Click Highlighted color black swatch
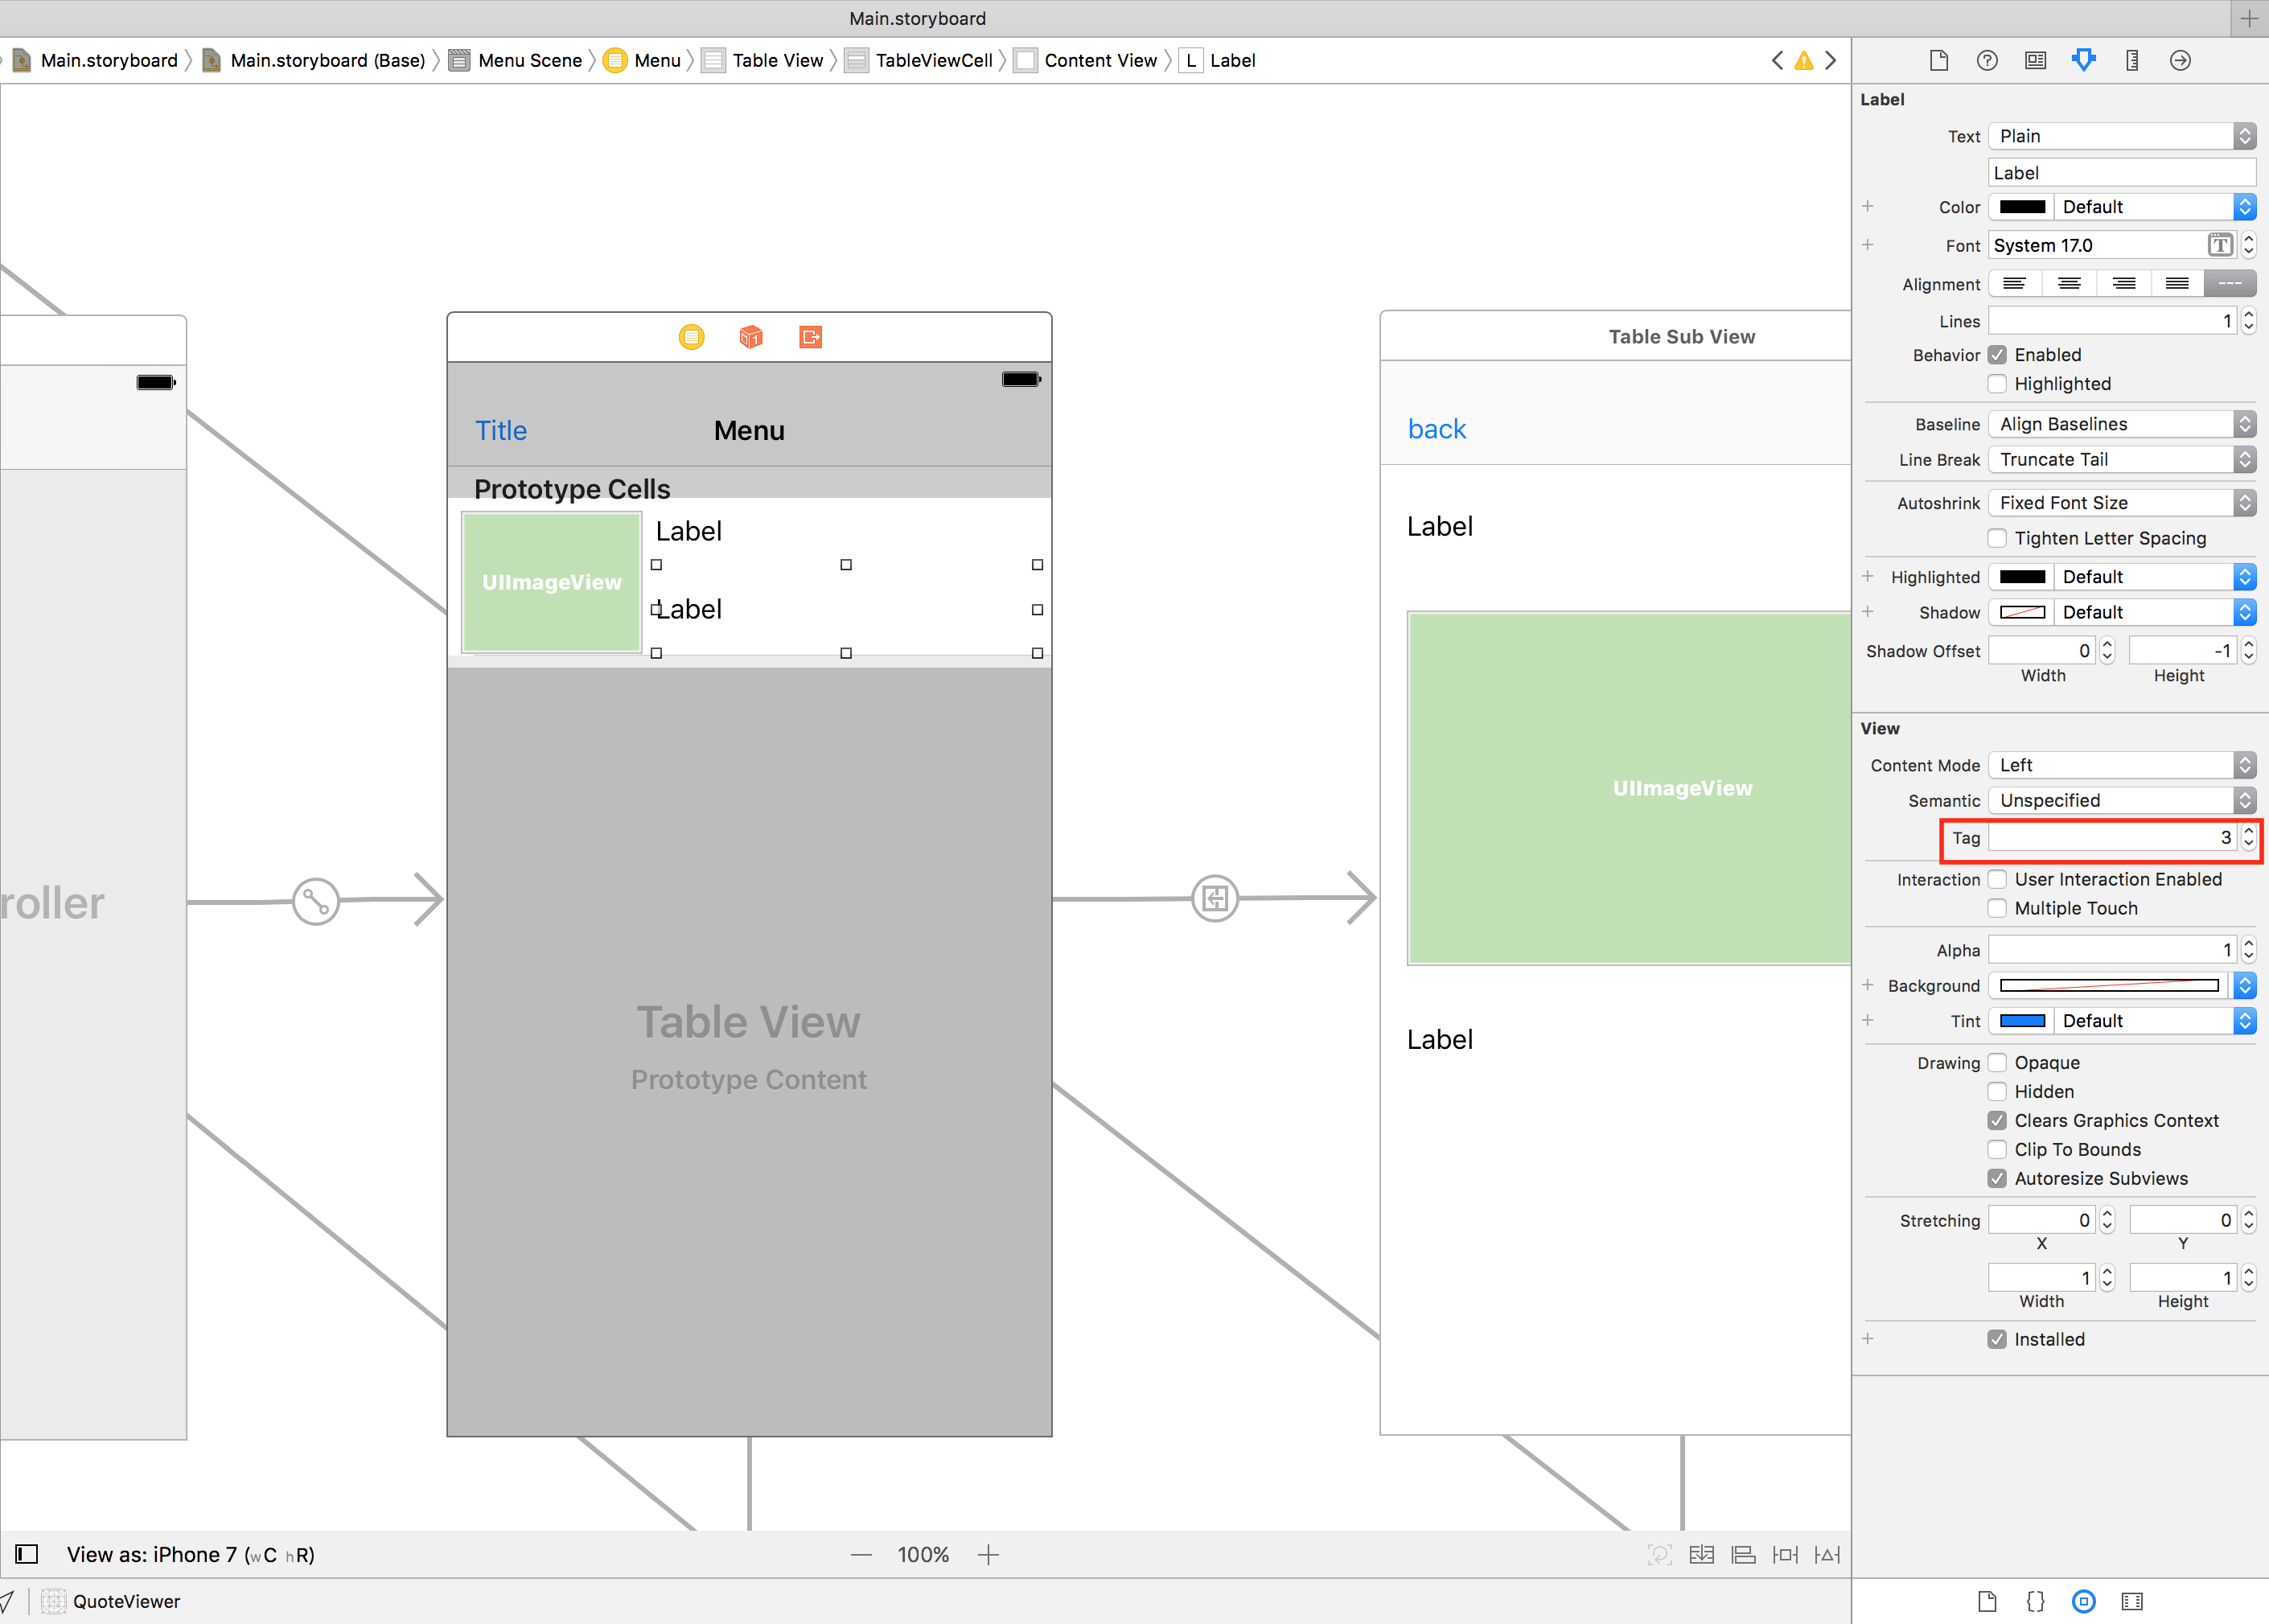Screen dimensions: 2269x1624 coord(2022,577)
